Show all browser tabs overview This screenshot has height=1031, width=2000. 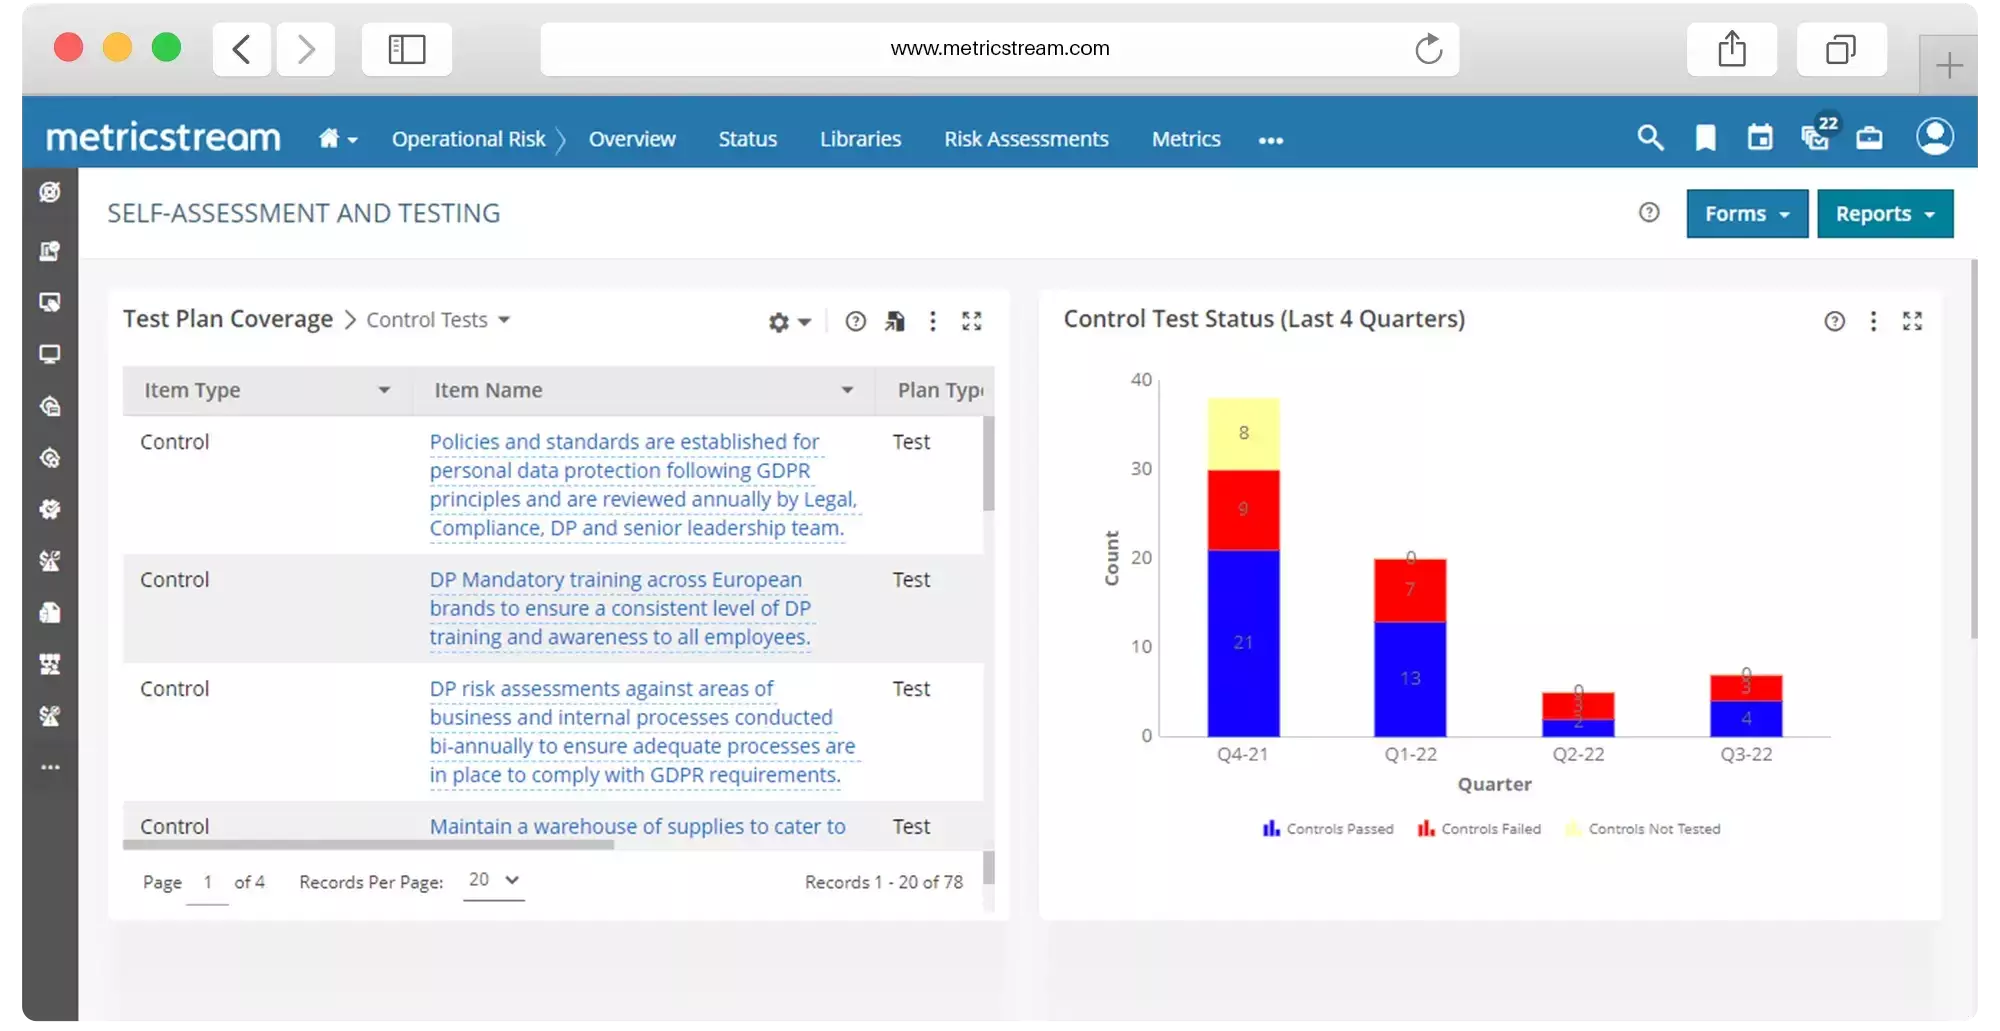coord(1841,49)
